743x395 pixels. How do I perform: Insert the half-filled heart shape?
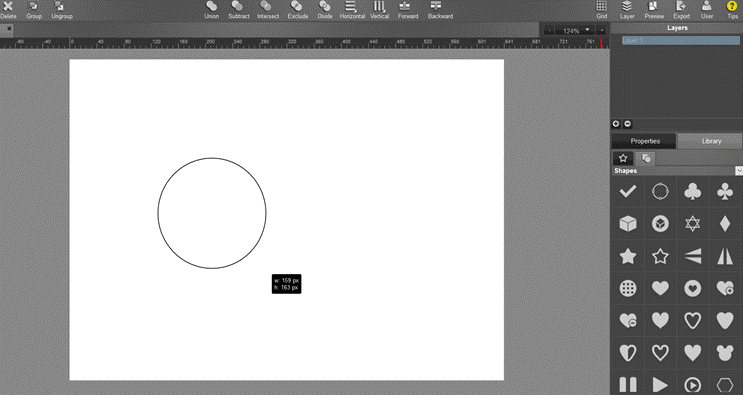pos(627,353)
